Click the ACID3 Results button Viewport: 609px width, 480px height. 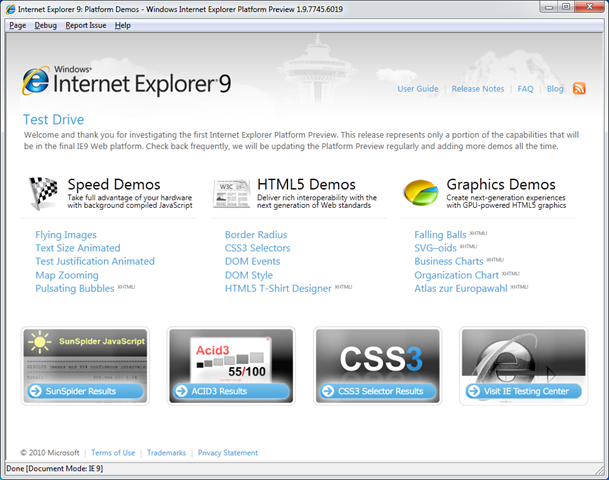(231, 391)
